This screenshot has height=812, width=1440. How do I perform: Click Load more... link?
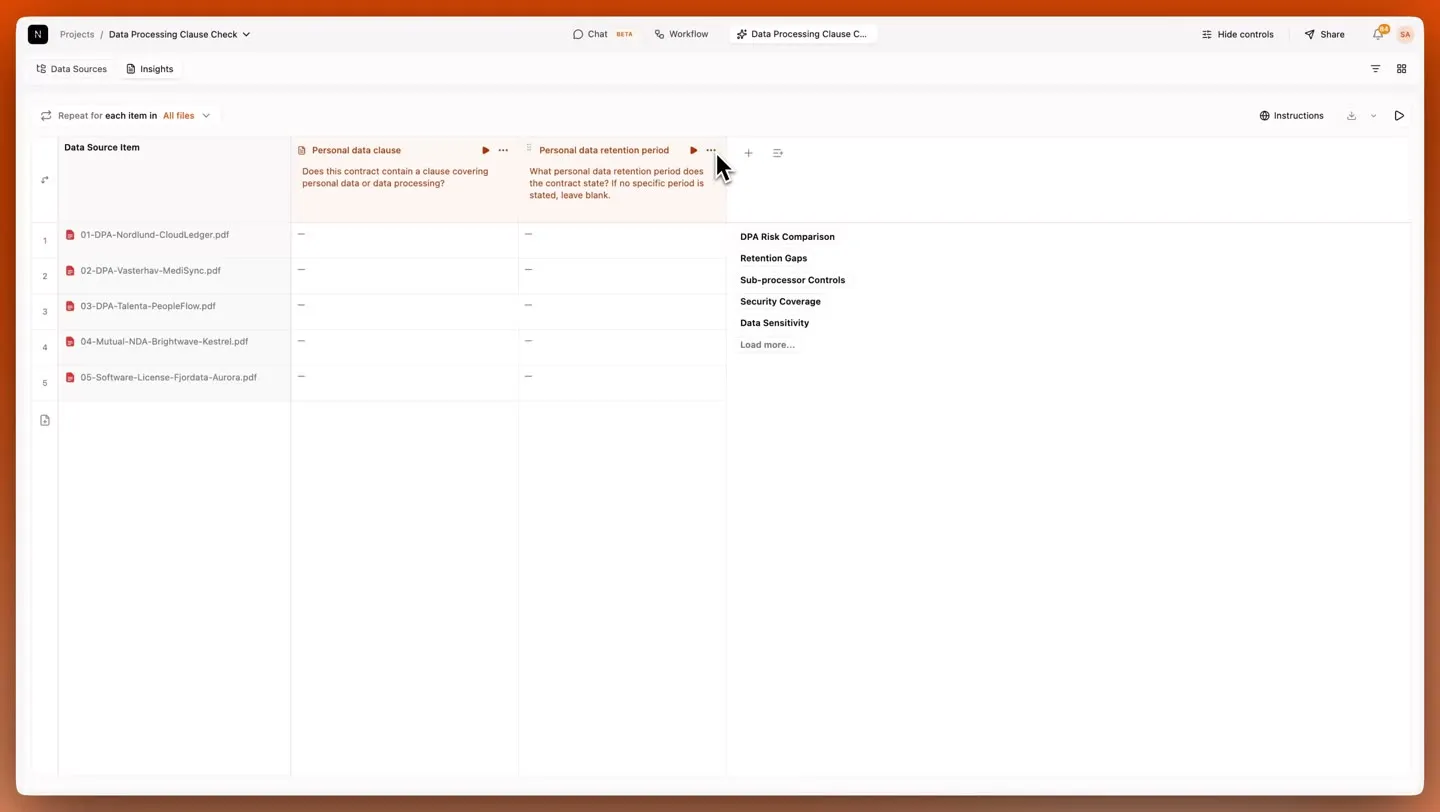click(767, 345)
